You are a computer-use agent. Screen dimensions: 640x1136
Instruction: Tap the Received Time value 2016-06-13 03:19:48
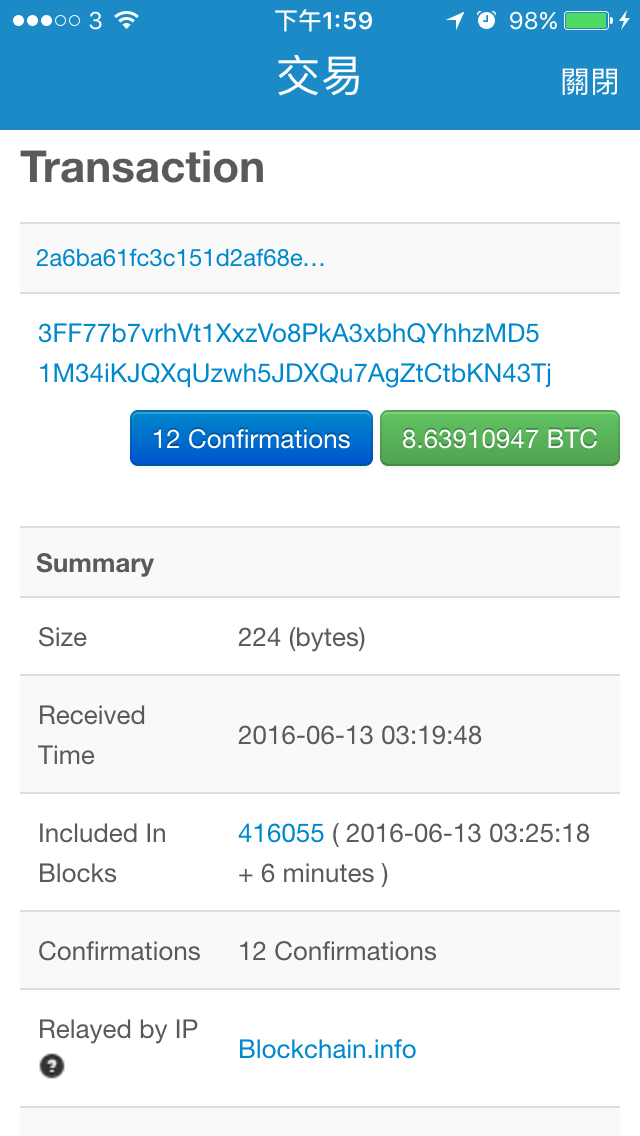click(360, 735)
